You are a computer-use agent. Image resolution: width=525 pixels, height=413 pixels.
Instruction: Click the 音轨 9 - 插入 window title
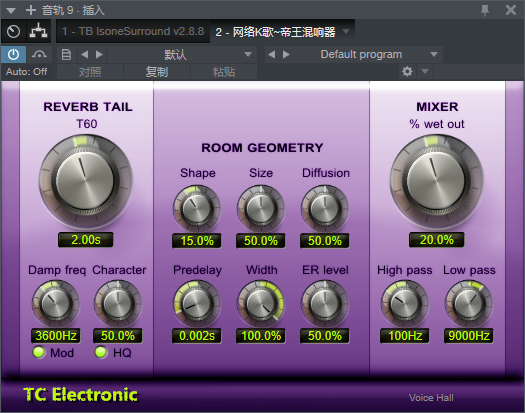pos(73,10)
